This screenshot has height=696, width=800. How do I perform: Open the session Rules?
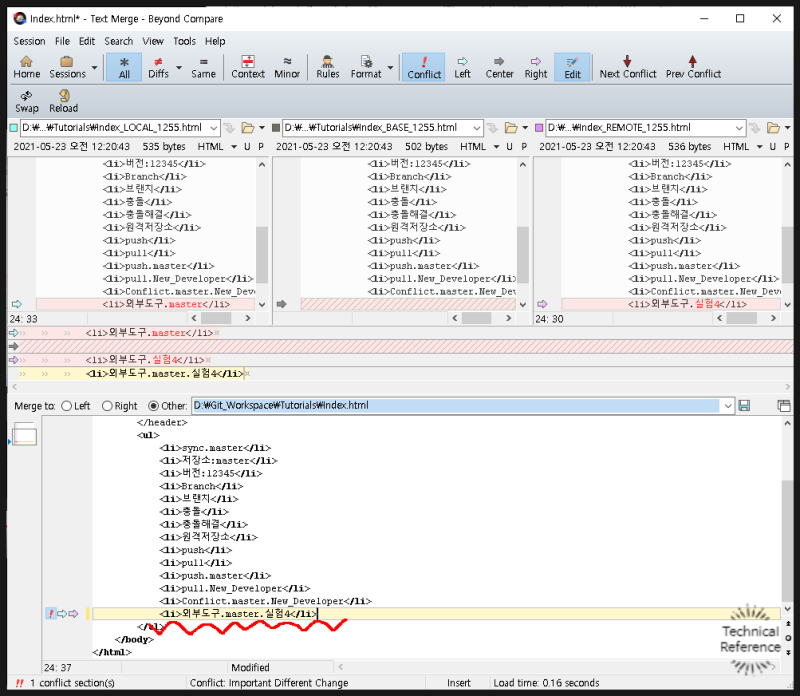(x=326, y=66)
